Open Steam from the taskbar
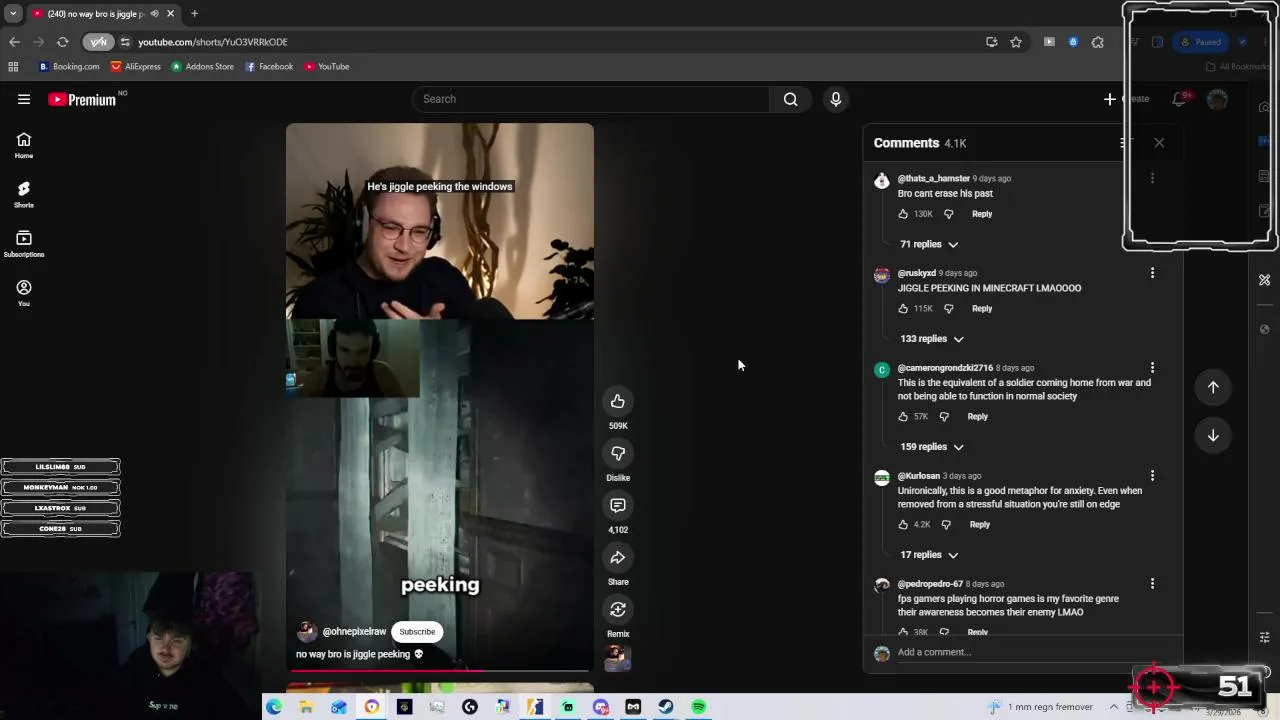1280x720 pixels. pos(666,707)
